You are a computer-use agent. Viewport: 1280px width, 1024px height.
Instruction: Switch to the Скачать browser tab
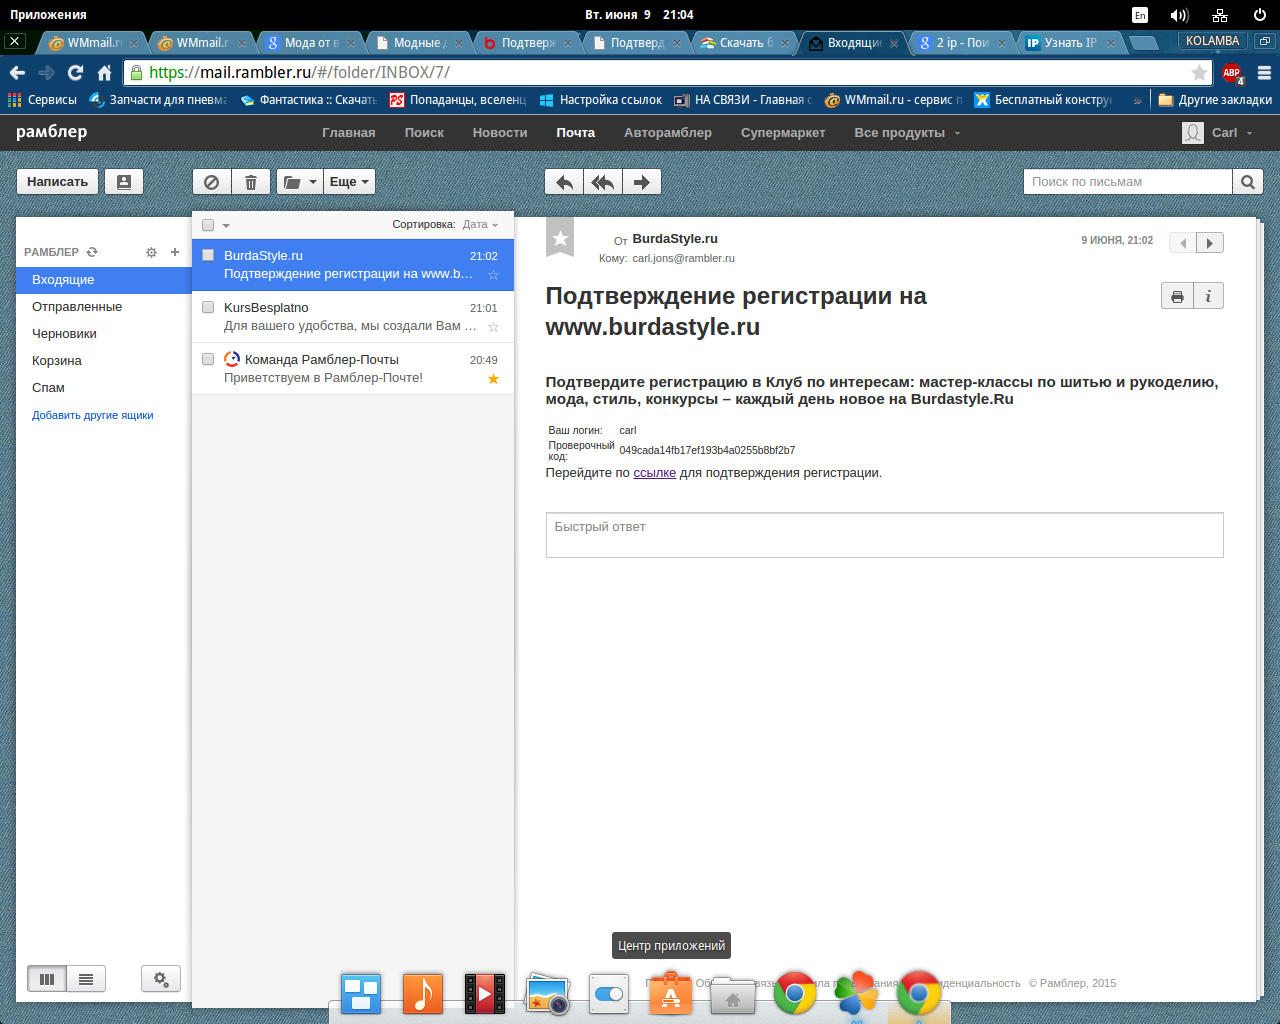745,43
